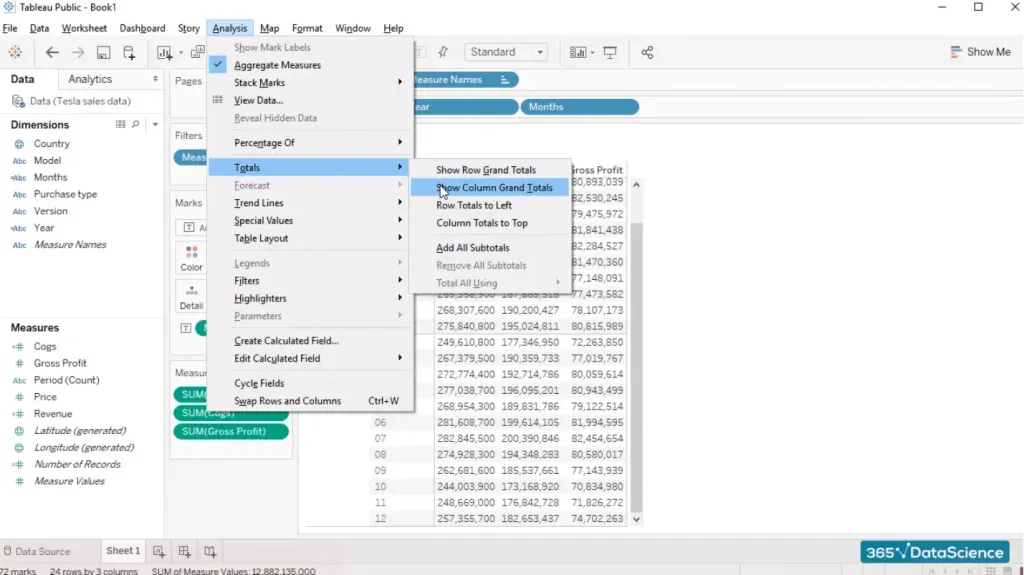Click the New Story tab icon
This screenshot has height=575, width=1024.
click(x=210, y=551)
